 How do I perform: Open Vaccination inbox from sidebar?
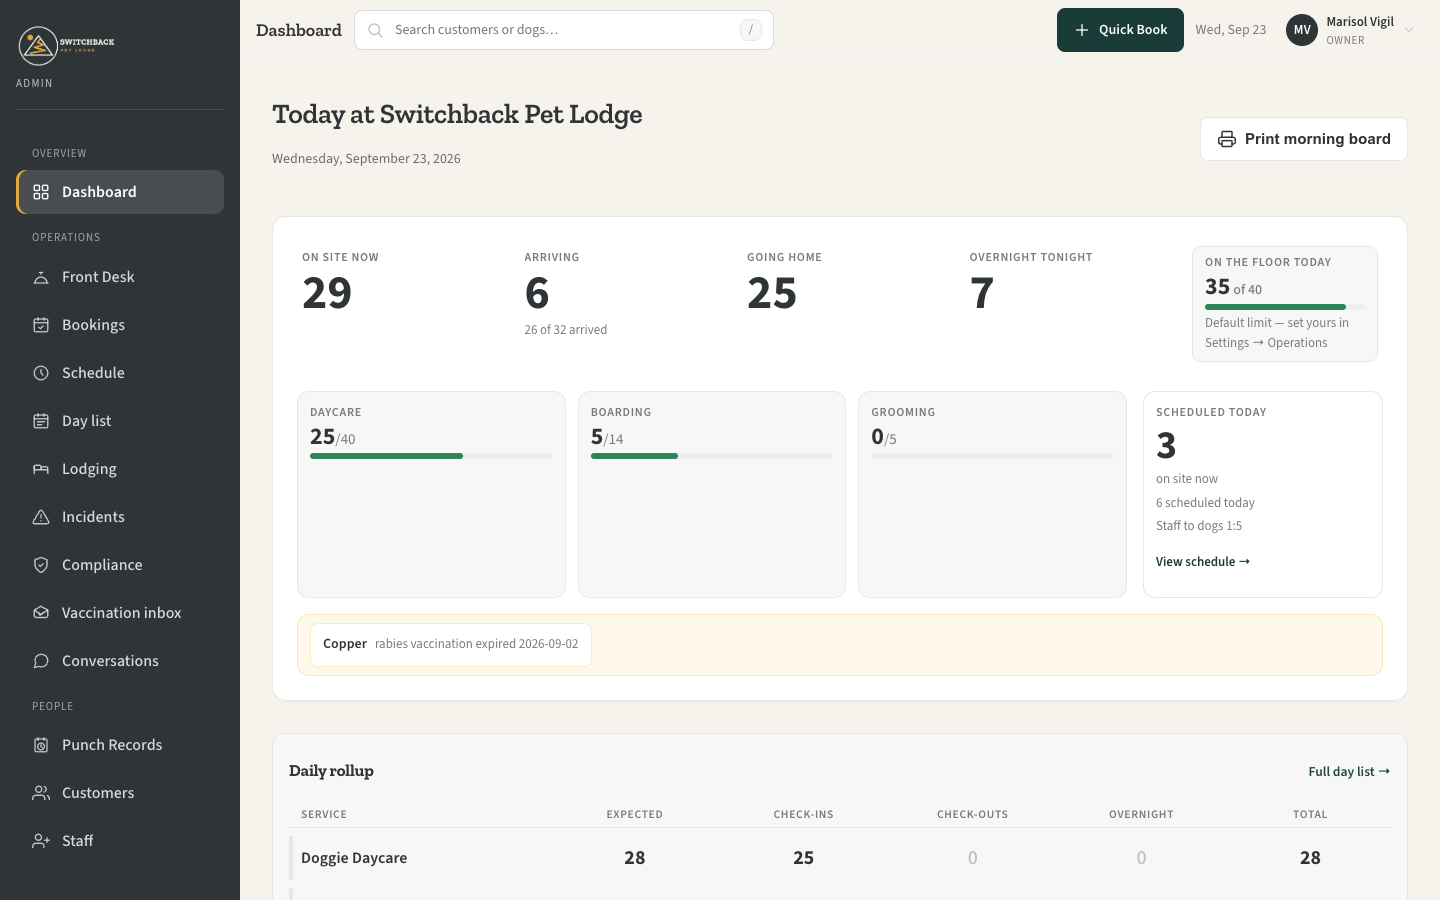[120, 613]
